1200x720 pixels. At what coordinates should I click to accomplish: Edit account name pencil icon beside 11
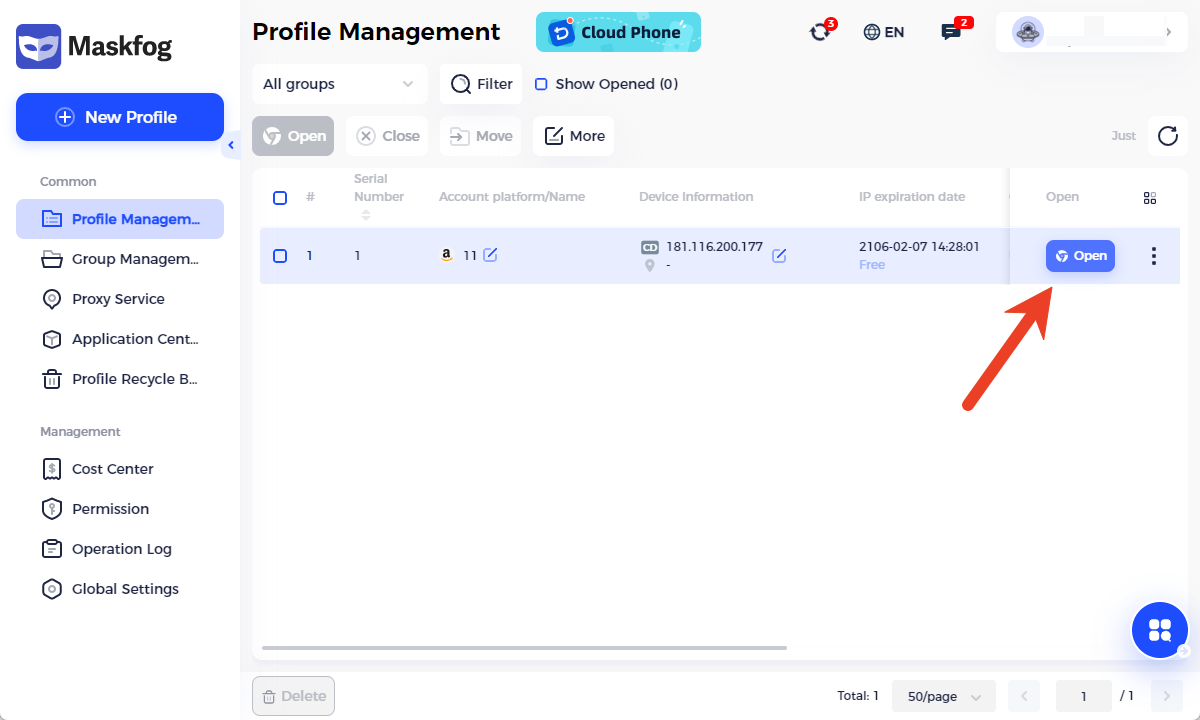(x=490, y=255)
